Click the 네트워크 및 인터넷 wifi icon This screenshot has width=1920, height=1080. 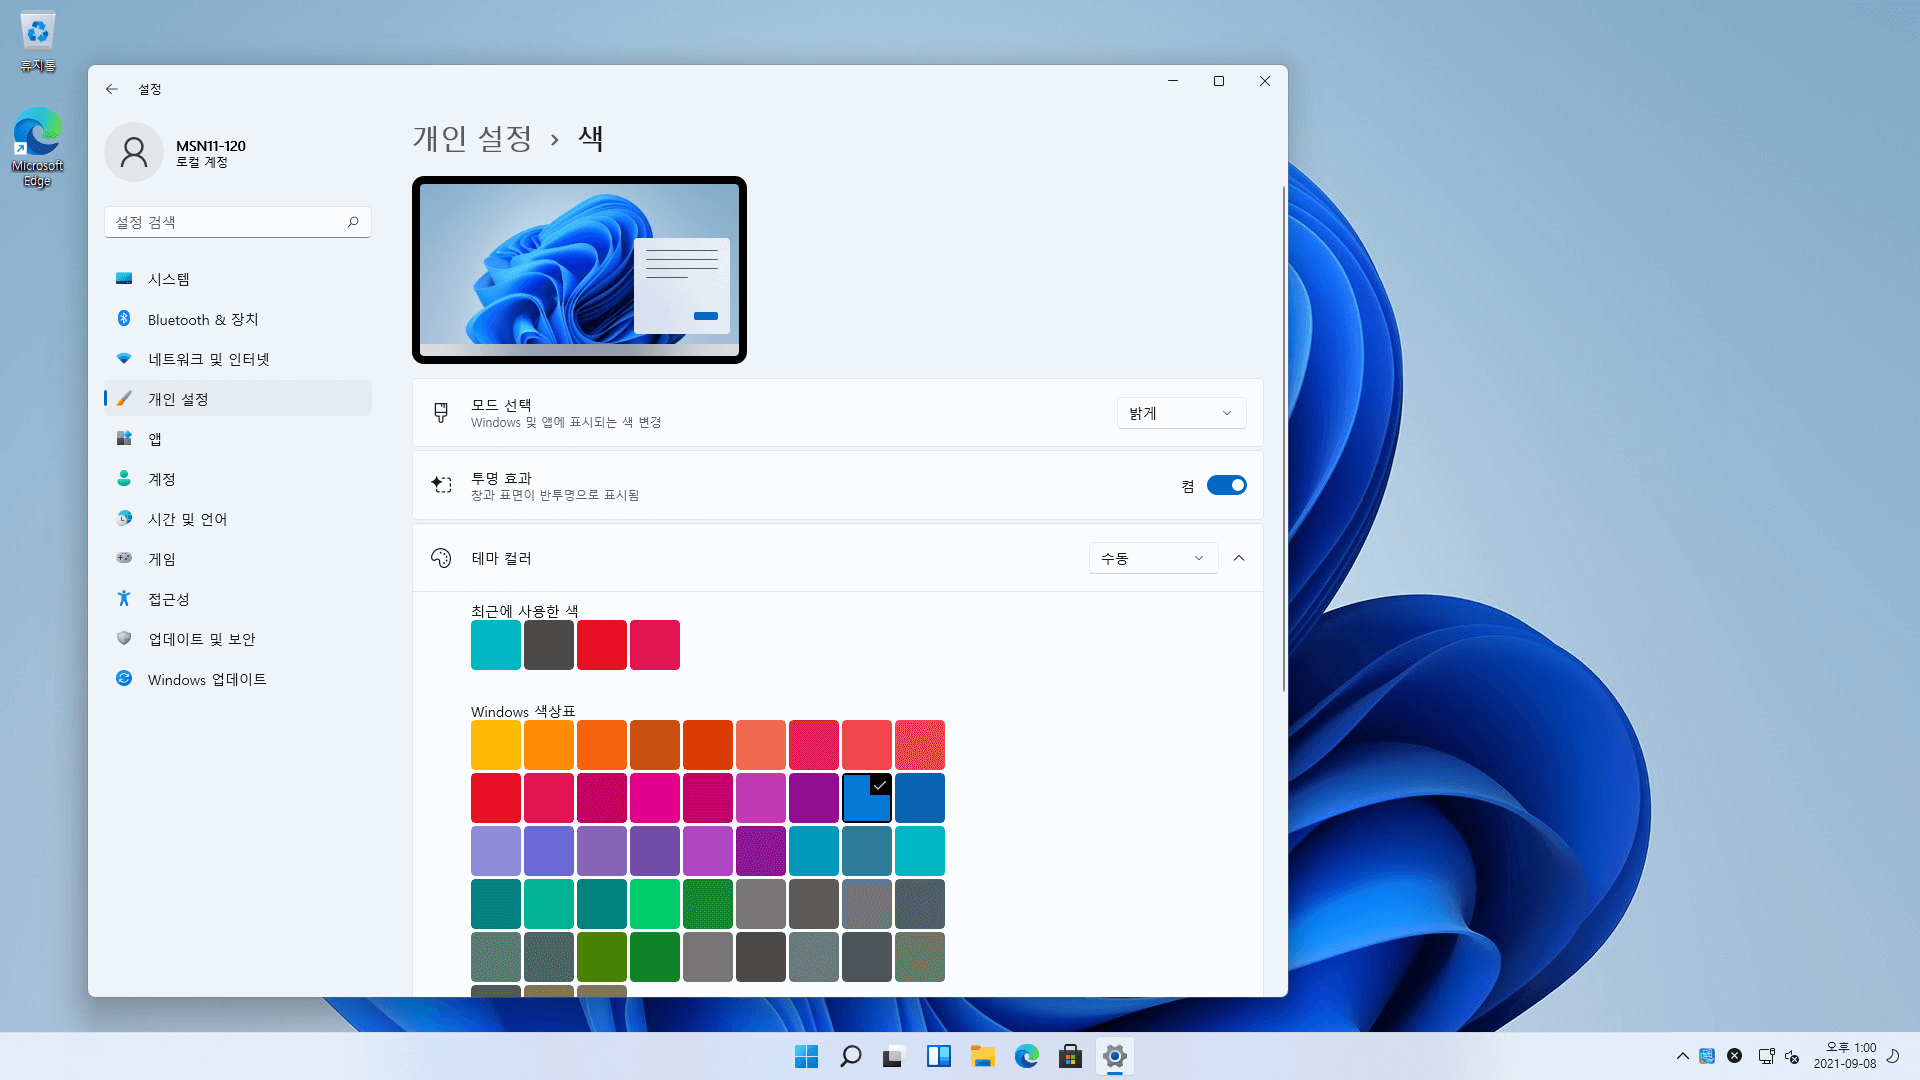click(x=124, y=359)
